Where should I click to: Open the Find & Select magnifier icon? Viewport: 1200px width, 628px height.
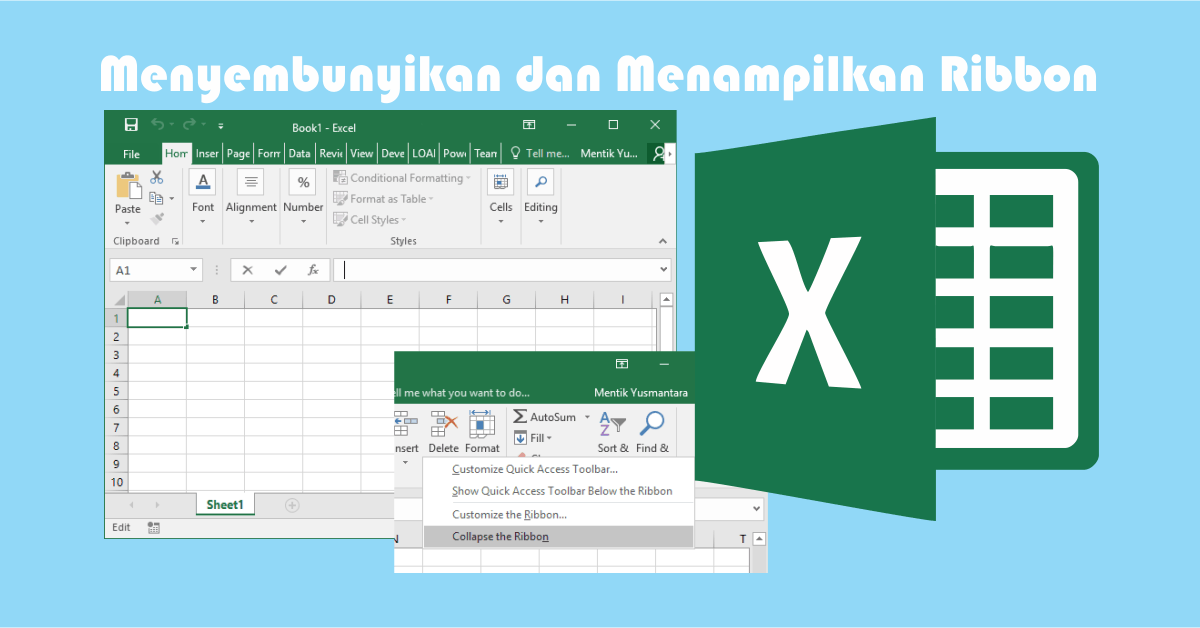pyautogui.click(x=652, y=423)
